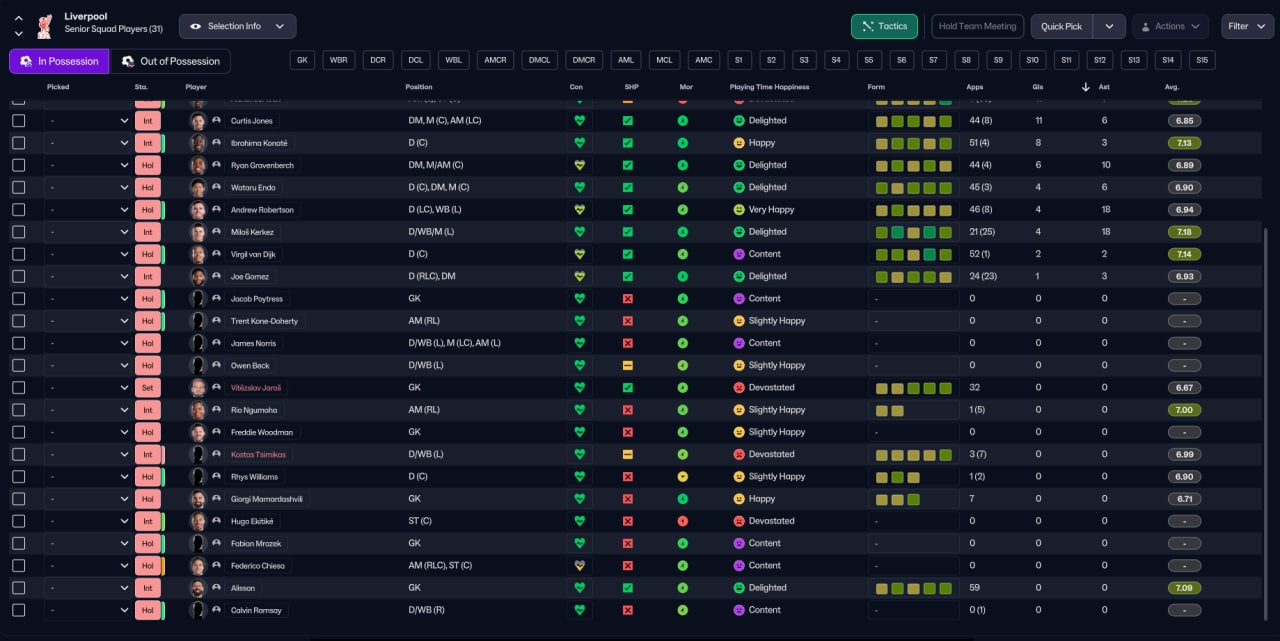1280x641 pixels.
Task: Sort by the Avg. column header
Action: tap(1172, 87)
